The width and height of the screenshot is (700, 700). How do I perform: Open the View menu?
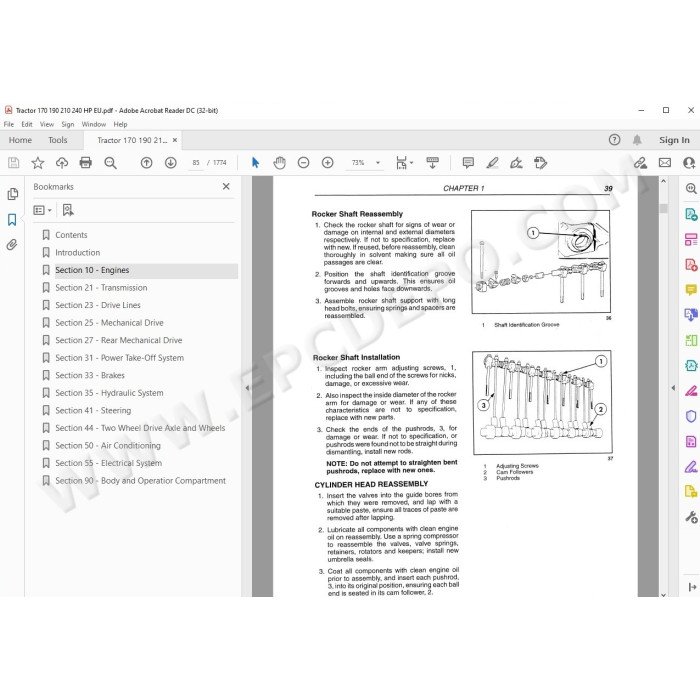[x=46, y=124]
